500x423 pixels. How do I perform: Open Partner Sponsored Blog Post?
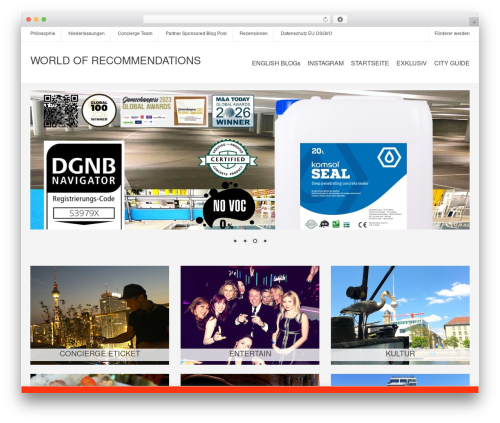point(196,33)
